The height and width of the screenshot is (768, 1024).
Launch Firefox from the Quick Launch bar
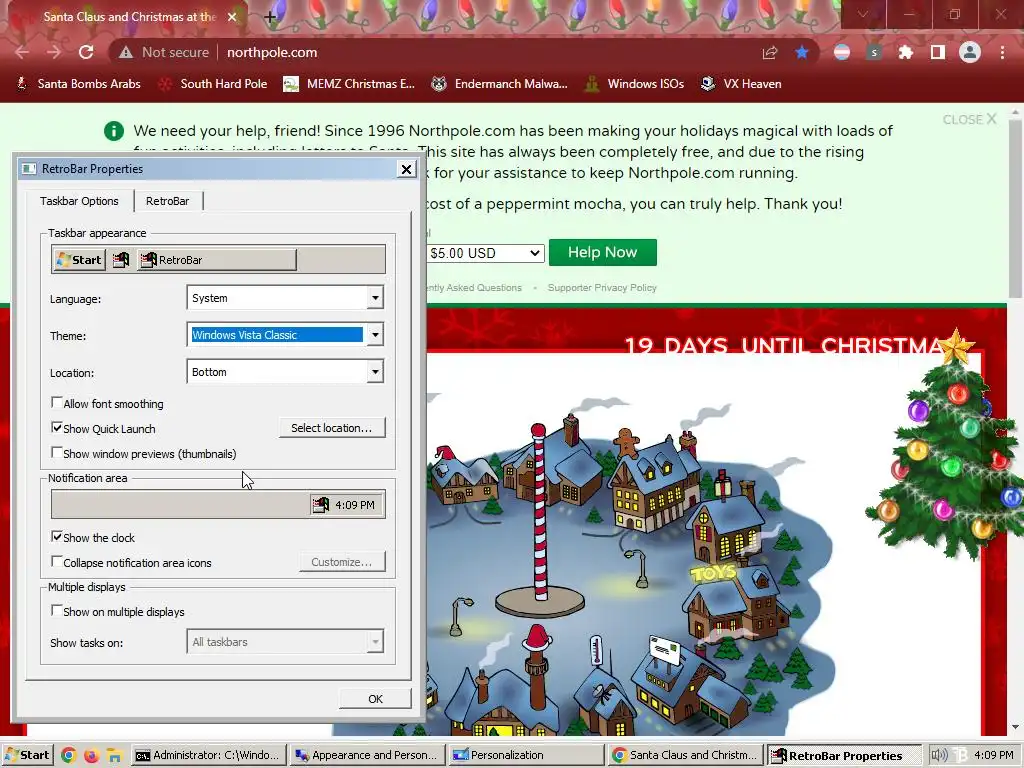91,756
